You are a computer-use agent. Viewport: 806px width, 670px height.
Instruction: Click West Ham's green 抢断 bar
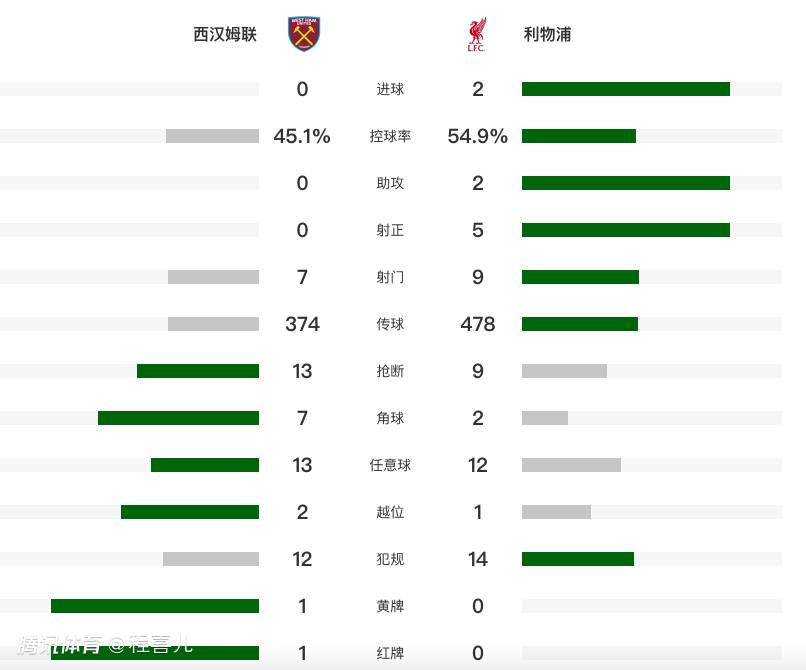tap(198, 371)
